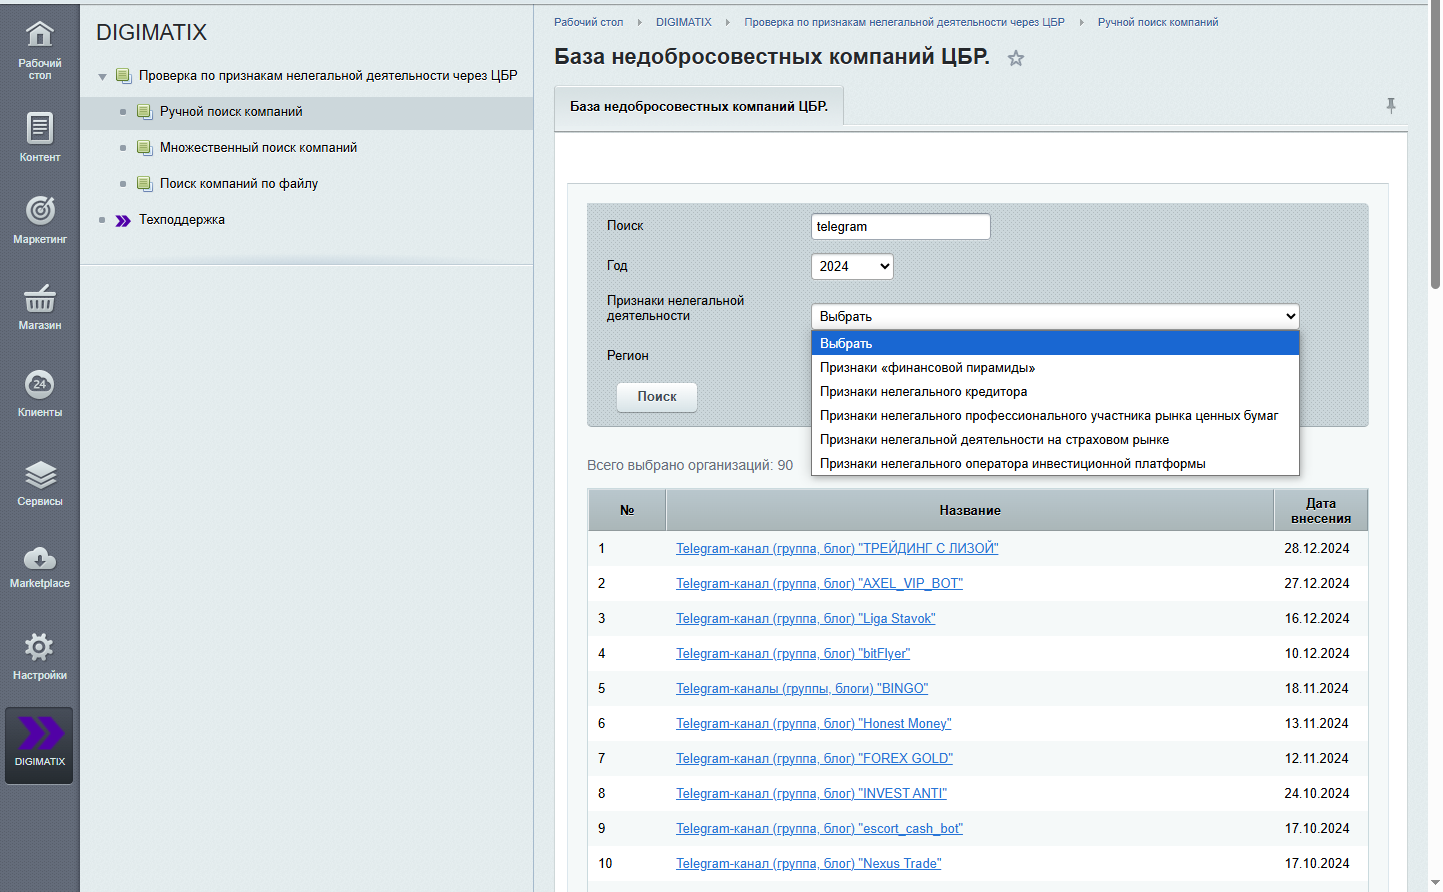Click the Поиск text field containing telegram
1443x892 pixels.
[900, 227]
